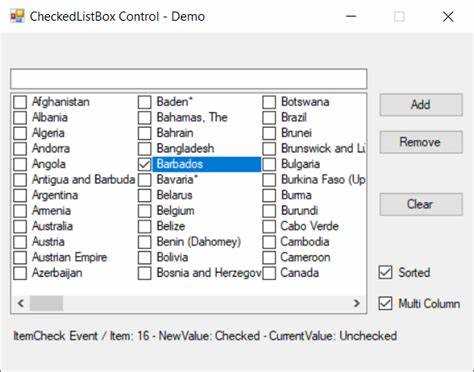The height and width of the screenshot is (372, 474).
Task: Select the Cambodia list item
Action: click(305, 242)
